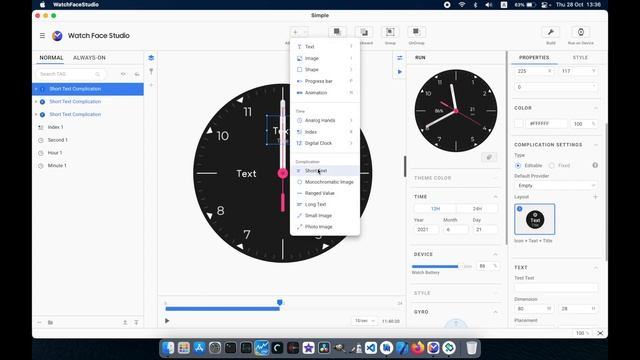Open the PROPERTIES tab

click(534, 58)
